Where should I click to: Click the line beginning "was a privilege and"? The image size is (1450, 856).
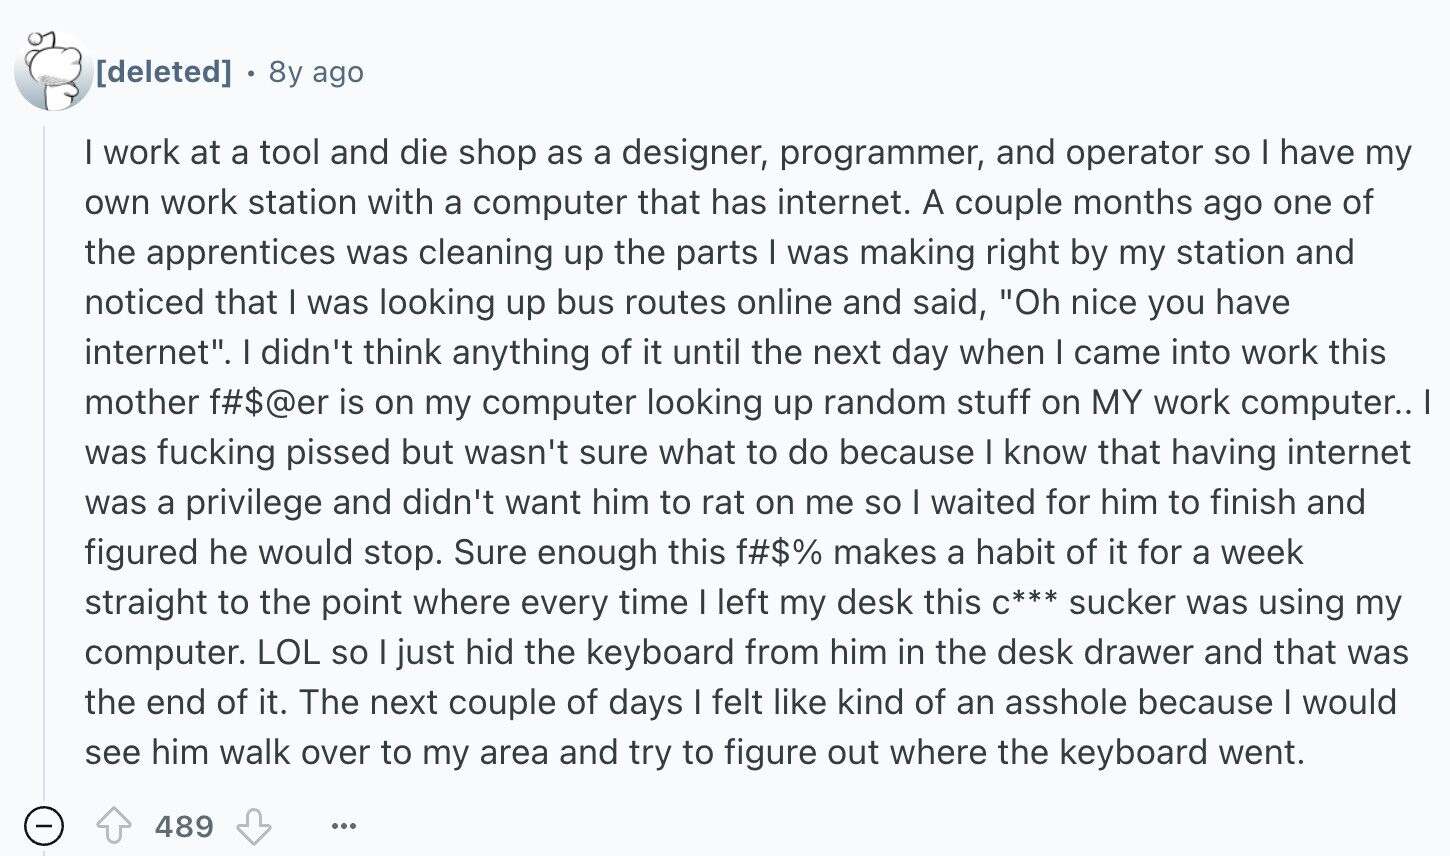pos(725,502)
